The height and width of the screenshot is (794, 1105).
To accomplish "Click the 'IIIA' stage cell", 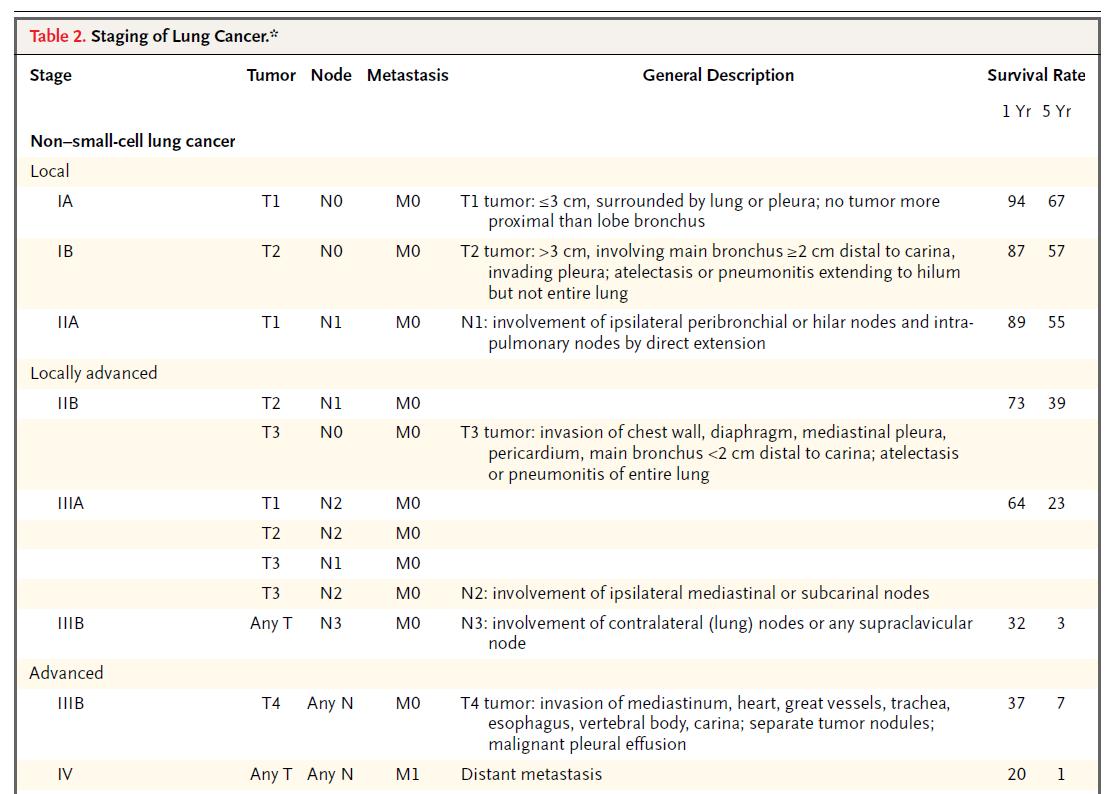I will (70, 504).
